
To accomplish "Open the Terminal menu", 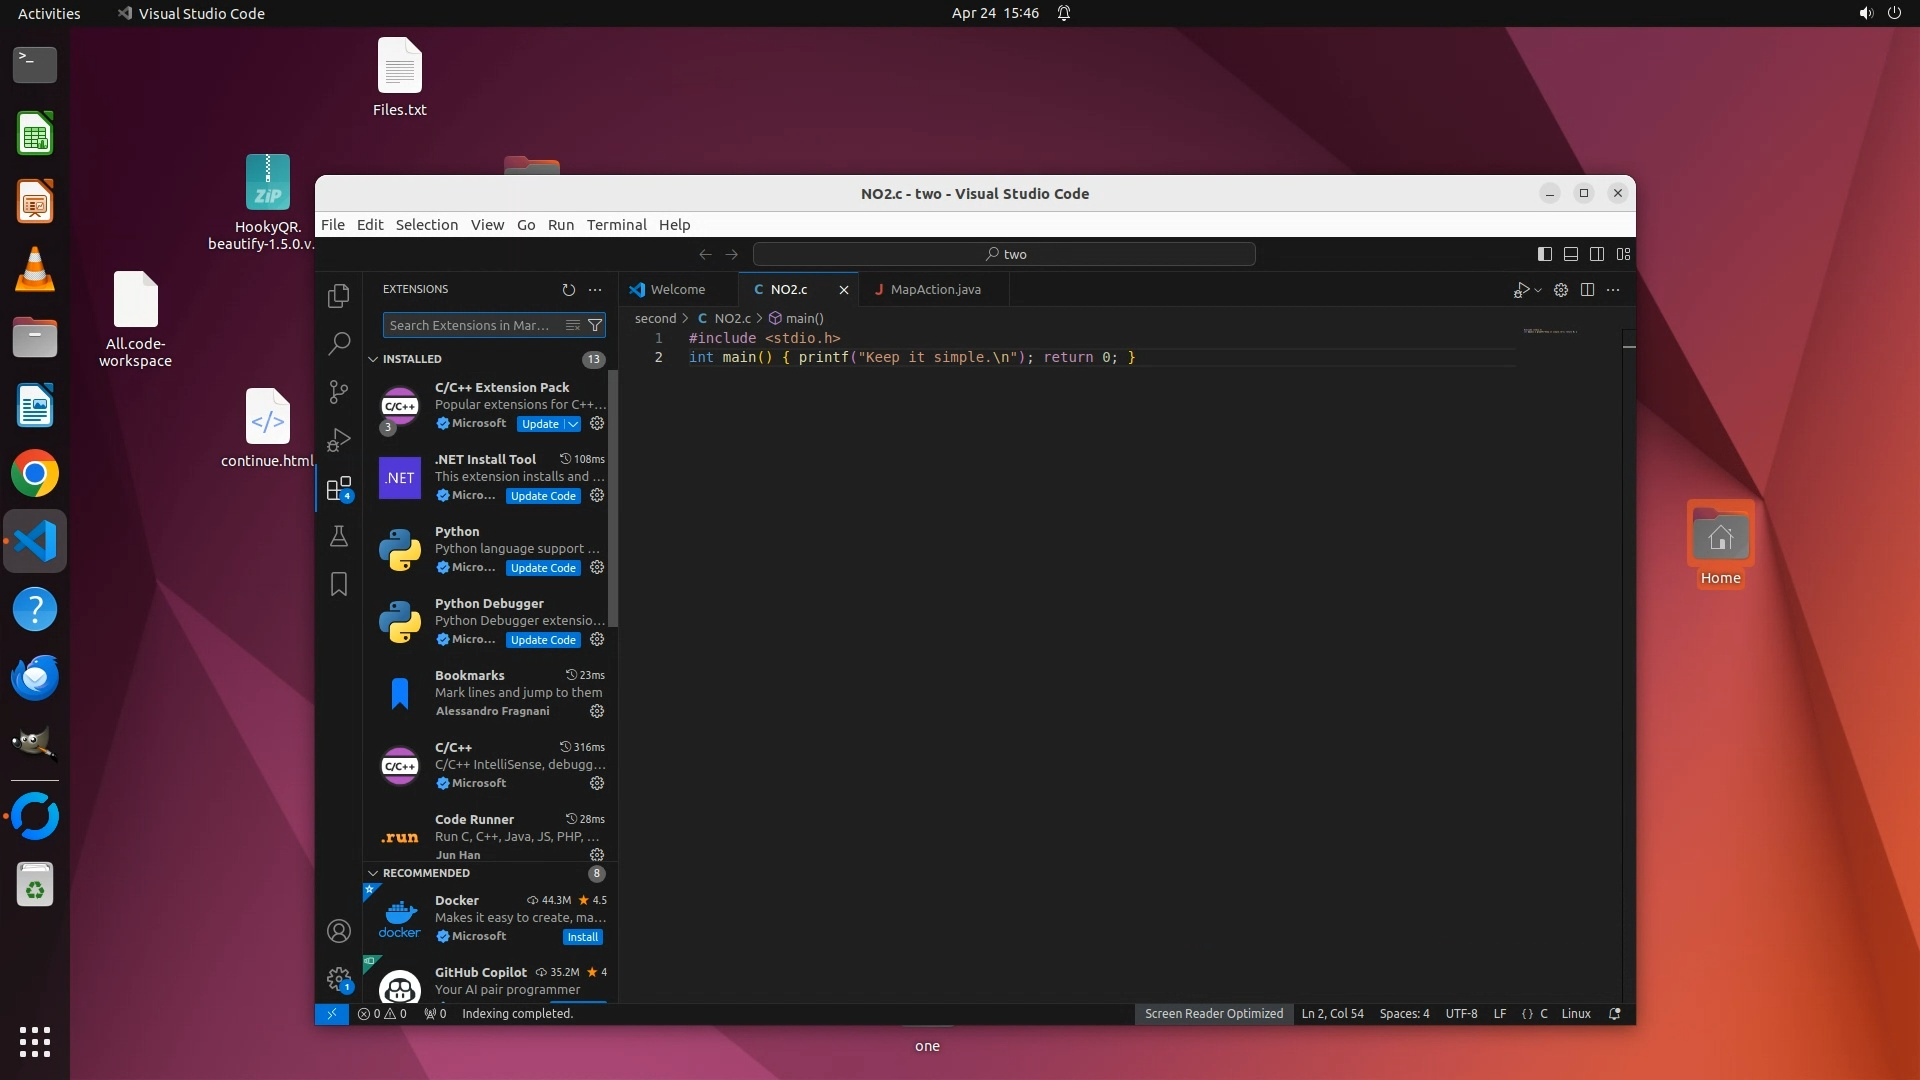I will 616,225.
